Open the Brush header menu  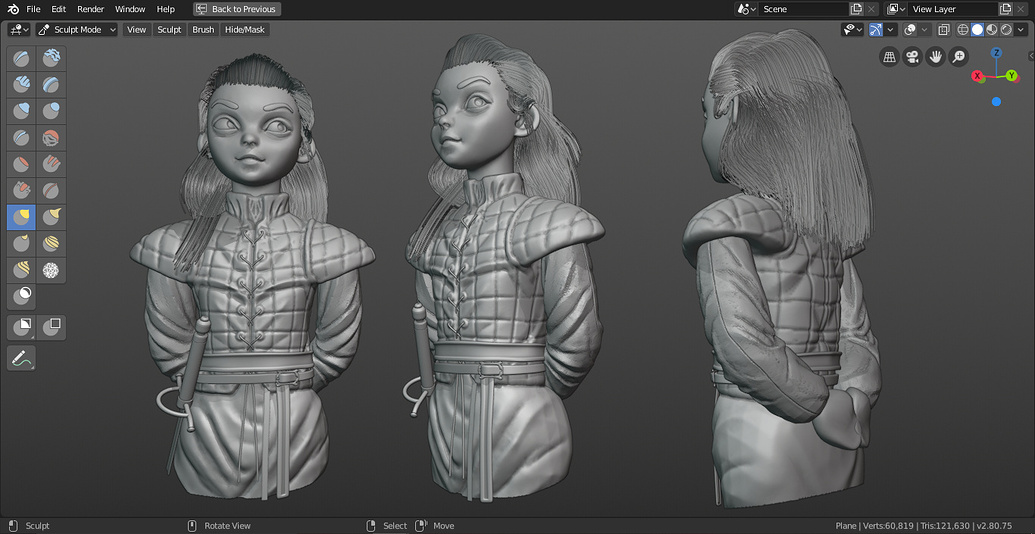coord(203,30)
